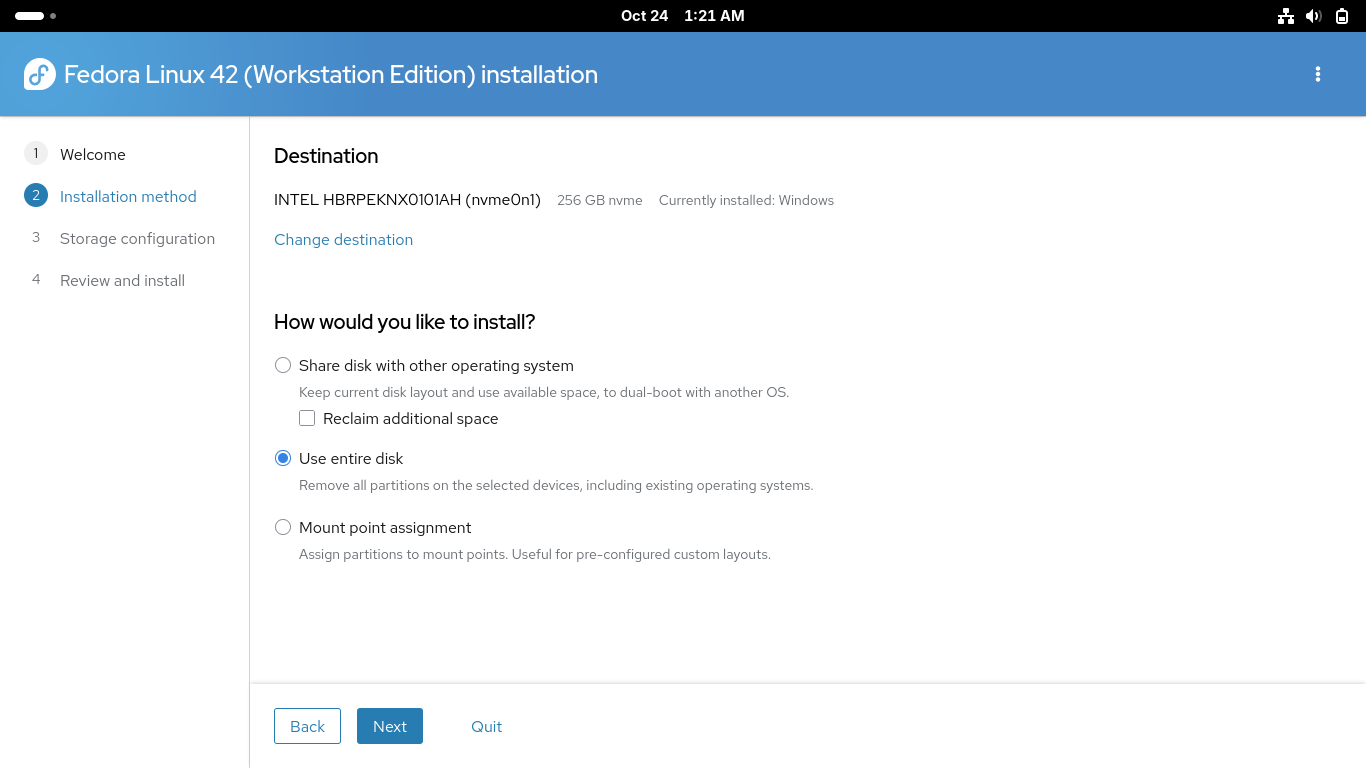Go to the Welcome step in sidebar

coord(93,154)
